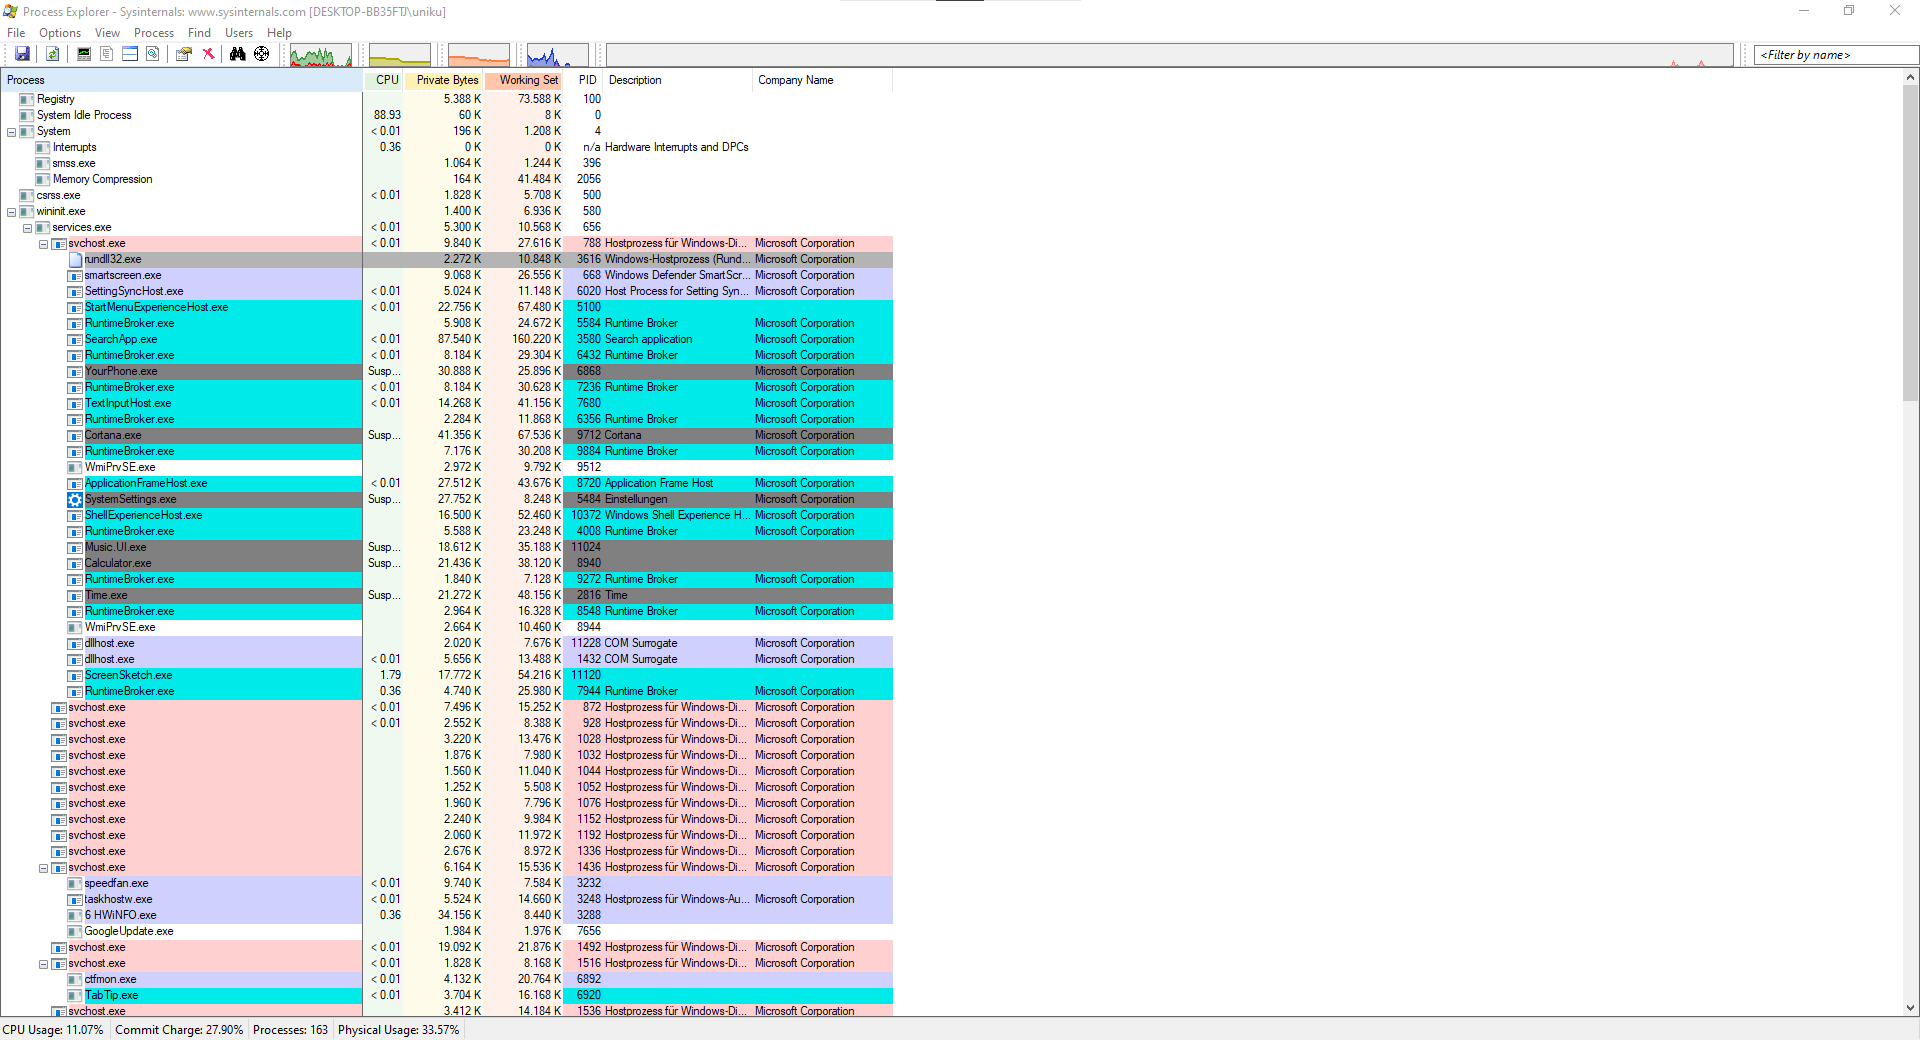Sort by the Working Set column header
1920x1040 pixels.
click(523, 80)
